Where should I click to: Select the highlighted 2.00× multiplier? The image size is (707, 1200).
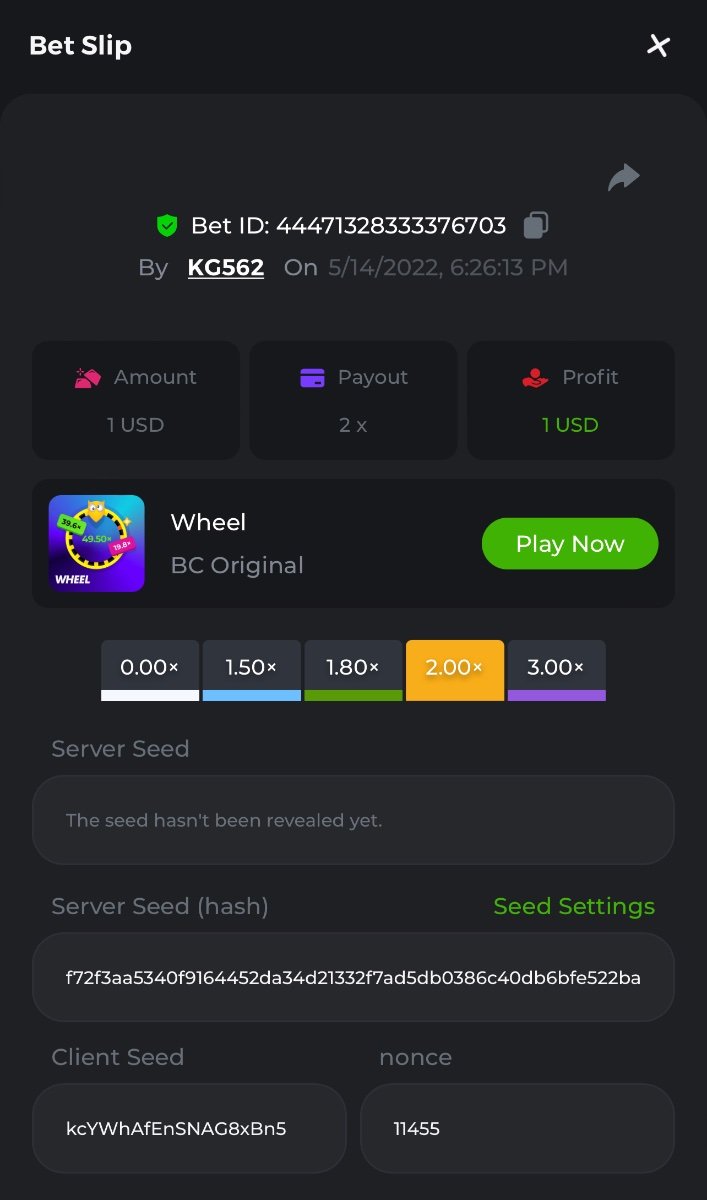455,669
